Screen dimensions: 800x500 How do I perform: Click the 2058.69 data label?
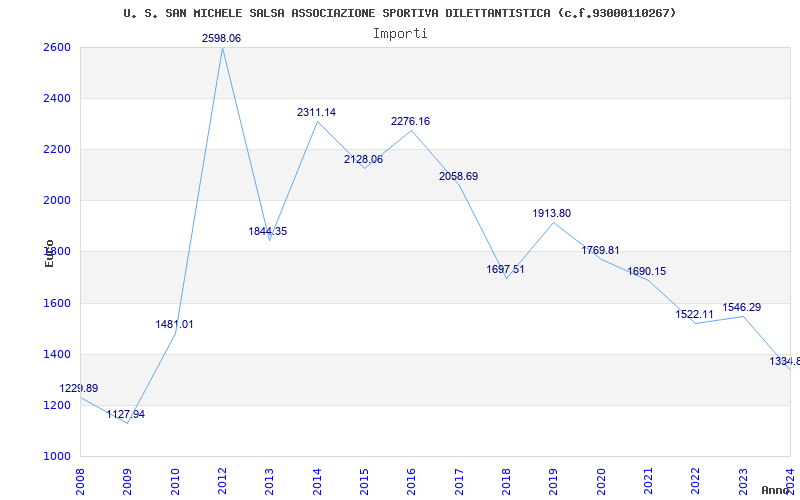click(x=458, y=176)
